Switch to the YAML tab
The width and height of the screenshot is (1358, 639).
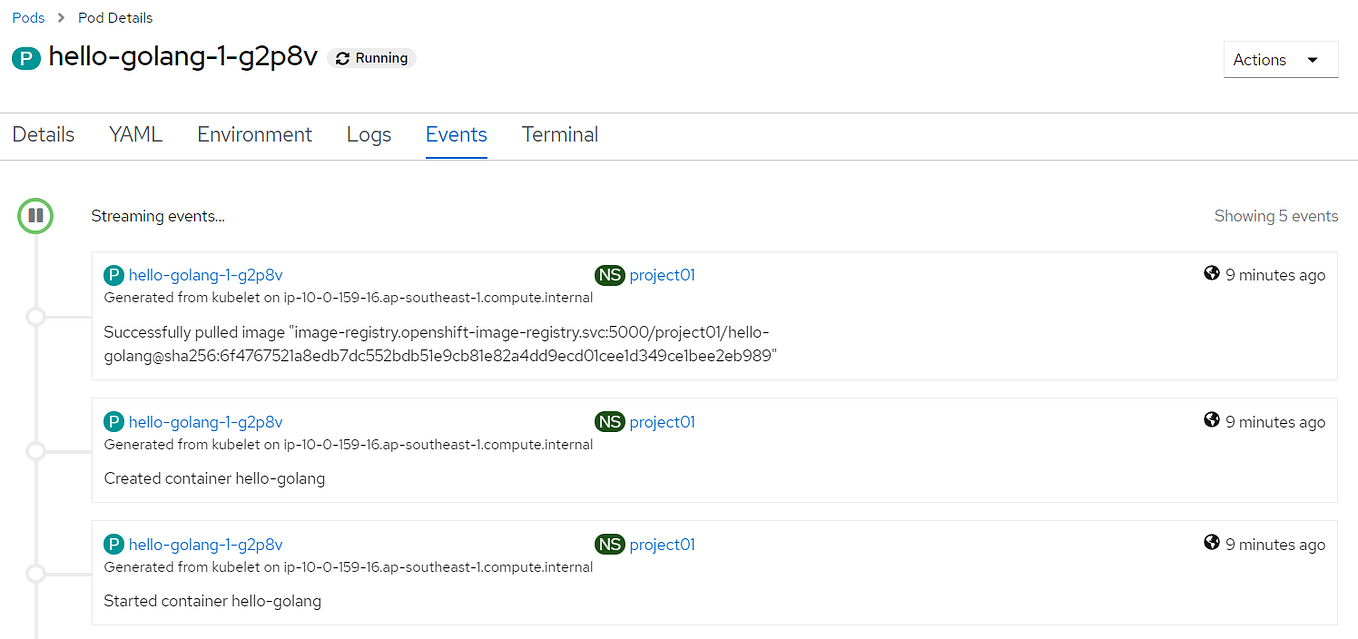[x=135, y=134]
